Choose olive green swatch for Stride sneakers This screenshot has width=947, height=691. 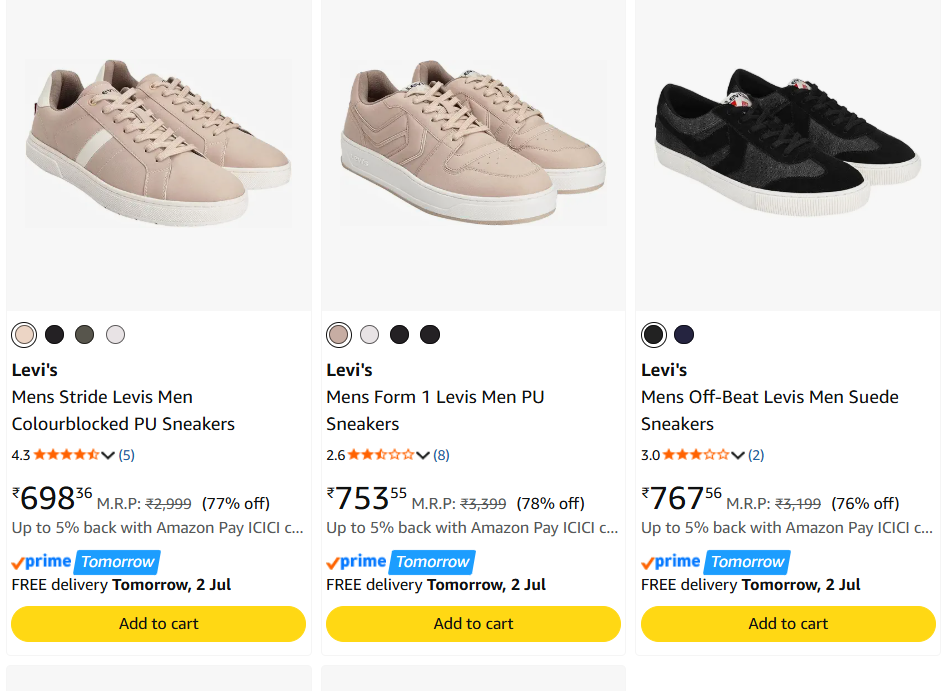coord(85,335)
